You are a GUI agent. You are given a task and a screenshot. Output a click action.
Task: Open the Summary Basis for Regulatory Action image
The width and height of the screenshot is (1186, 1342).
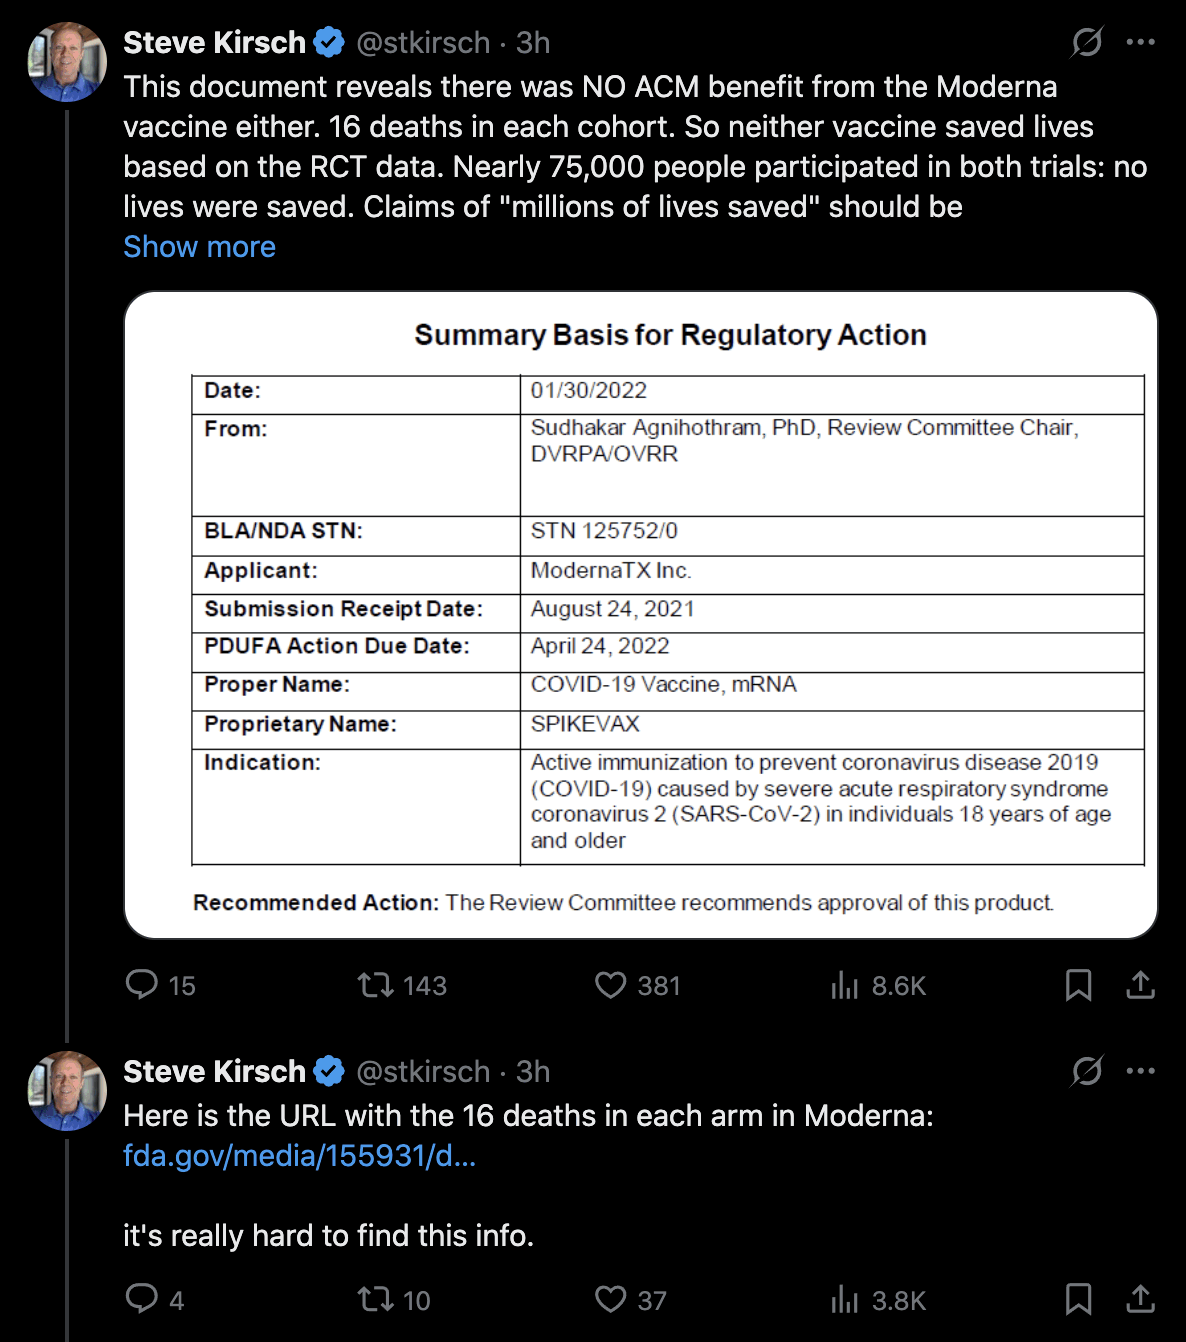(x=640, y=615)
